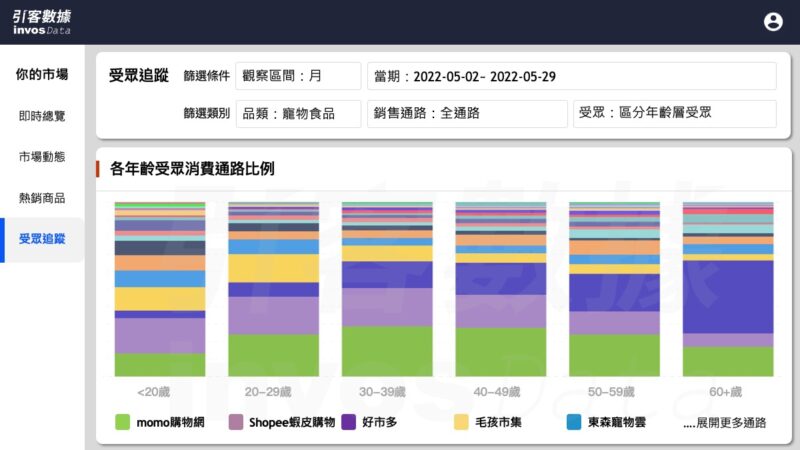Viewport: 800px width, 450px height.
Task: Toggle the 毛孩市集 yellow legend swatch
Action: point(461,422)
